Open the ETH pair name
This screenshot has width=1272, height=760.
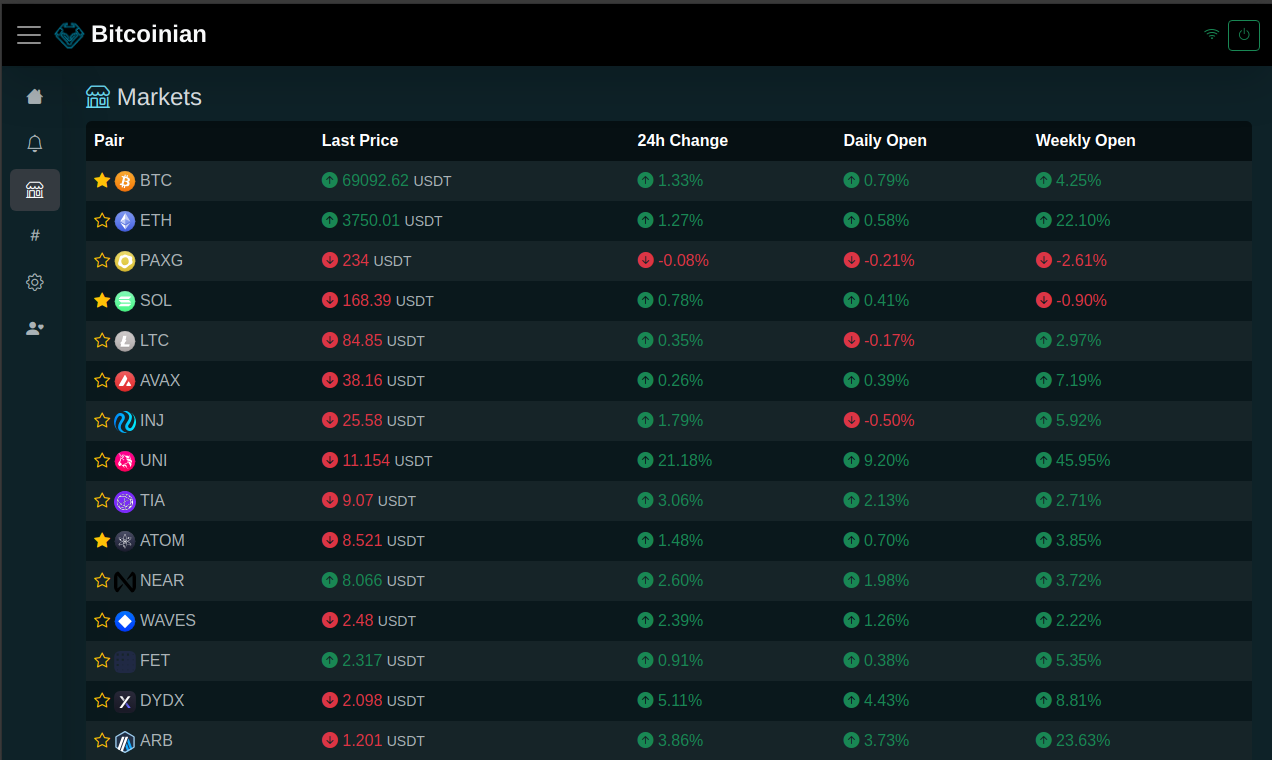click(156, 221)
